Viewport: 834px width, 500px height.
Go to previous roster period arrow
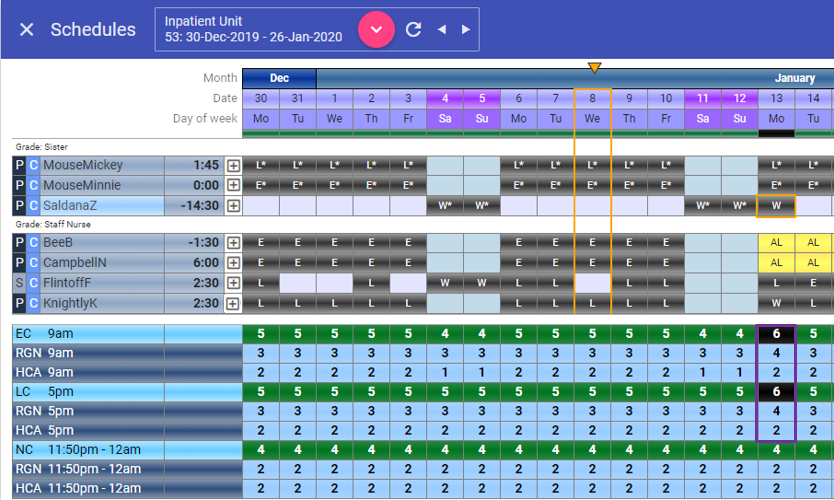point(441,30)
